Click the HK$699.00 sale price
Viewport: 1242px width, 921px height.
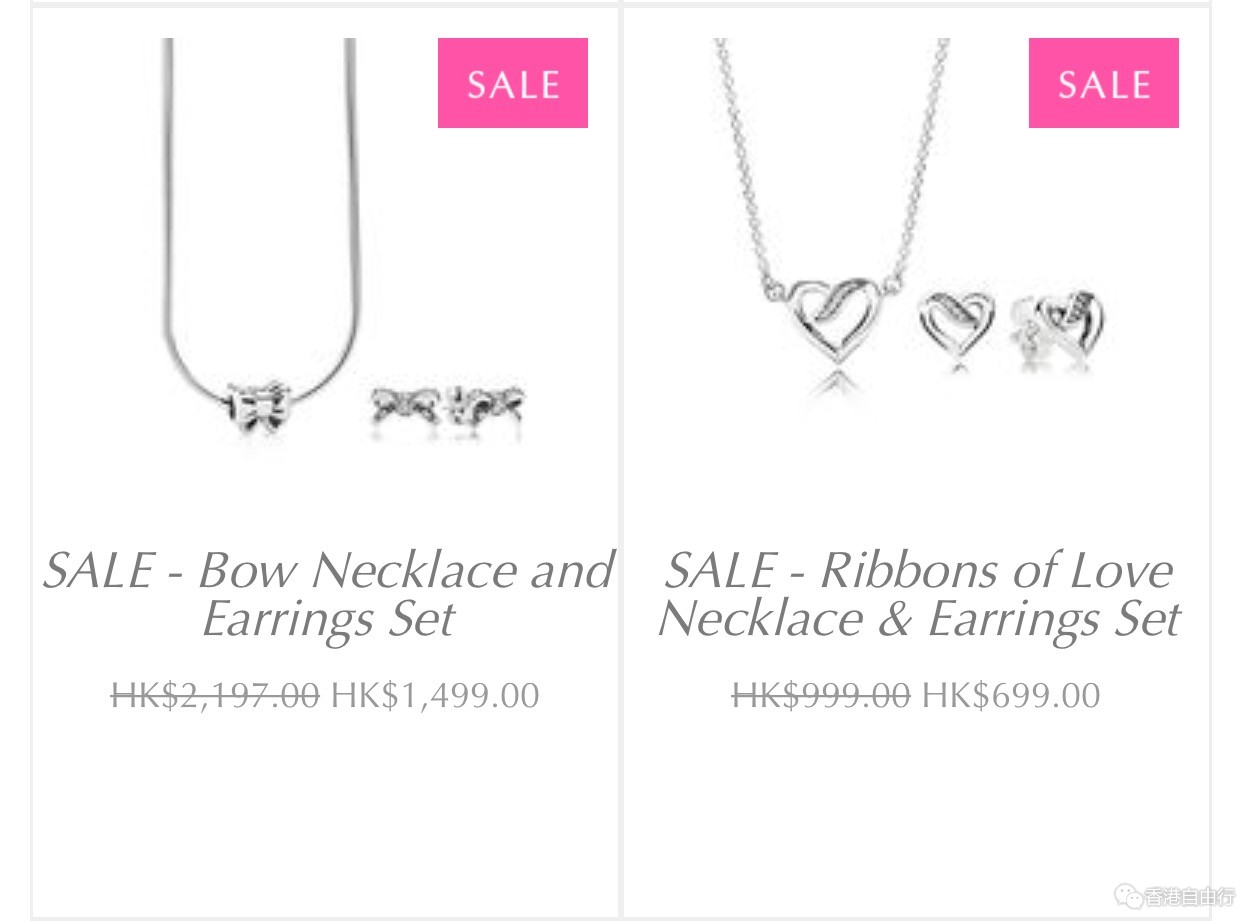[1011, 695]
